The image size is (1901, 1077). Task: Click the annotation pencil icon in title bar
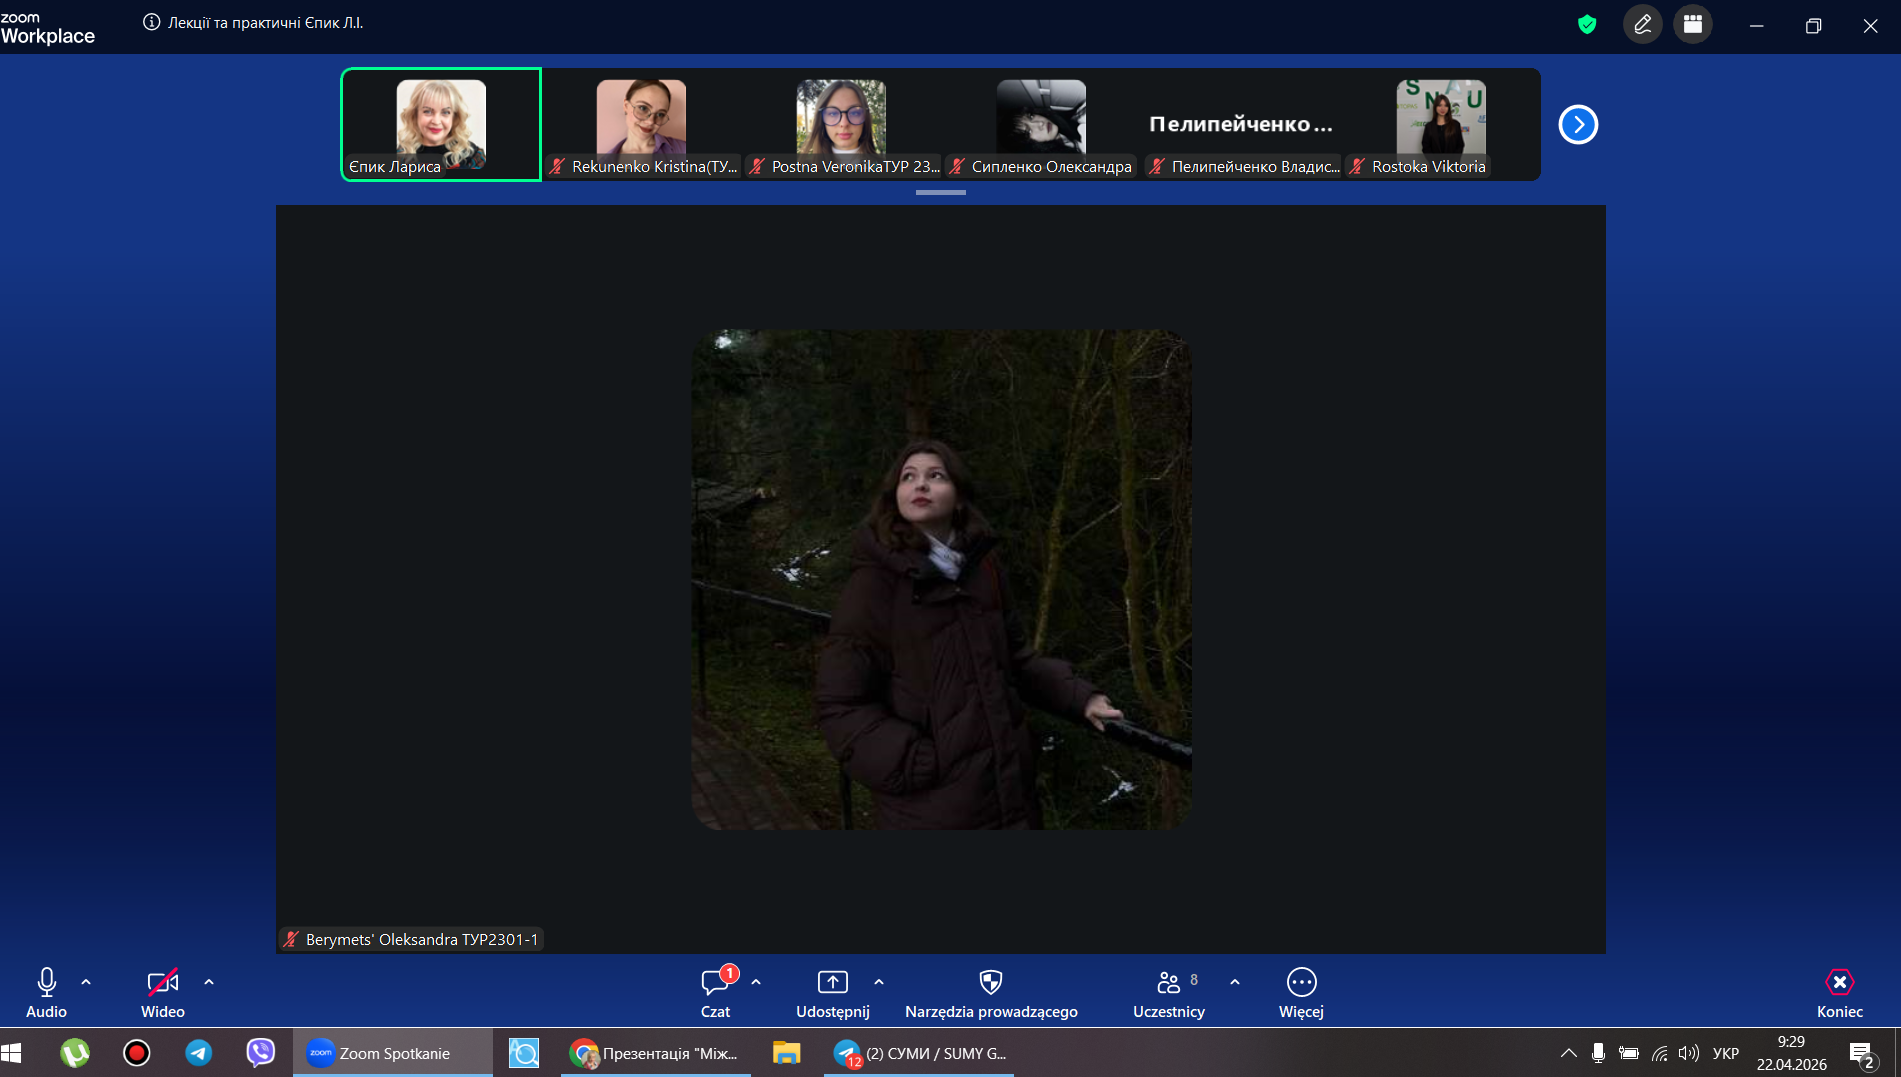[x=1642, y=25]
